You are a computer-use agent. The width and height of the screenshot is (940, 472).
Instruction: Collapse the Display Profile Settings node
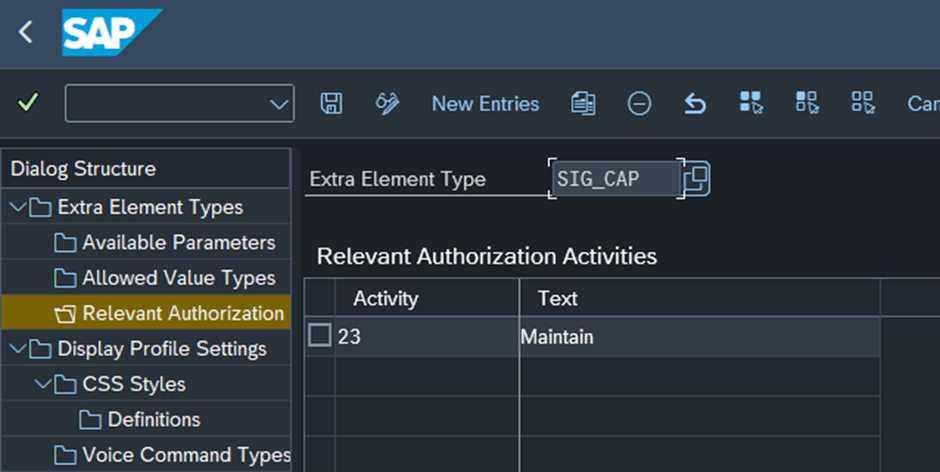[x=18, y=349]
